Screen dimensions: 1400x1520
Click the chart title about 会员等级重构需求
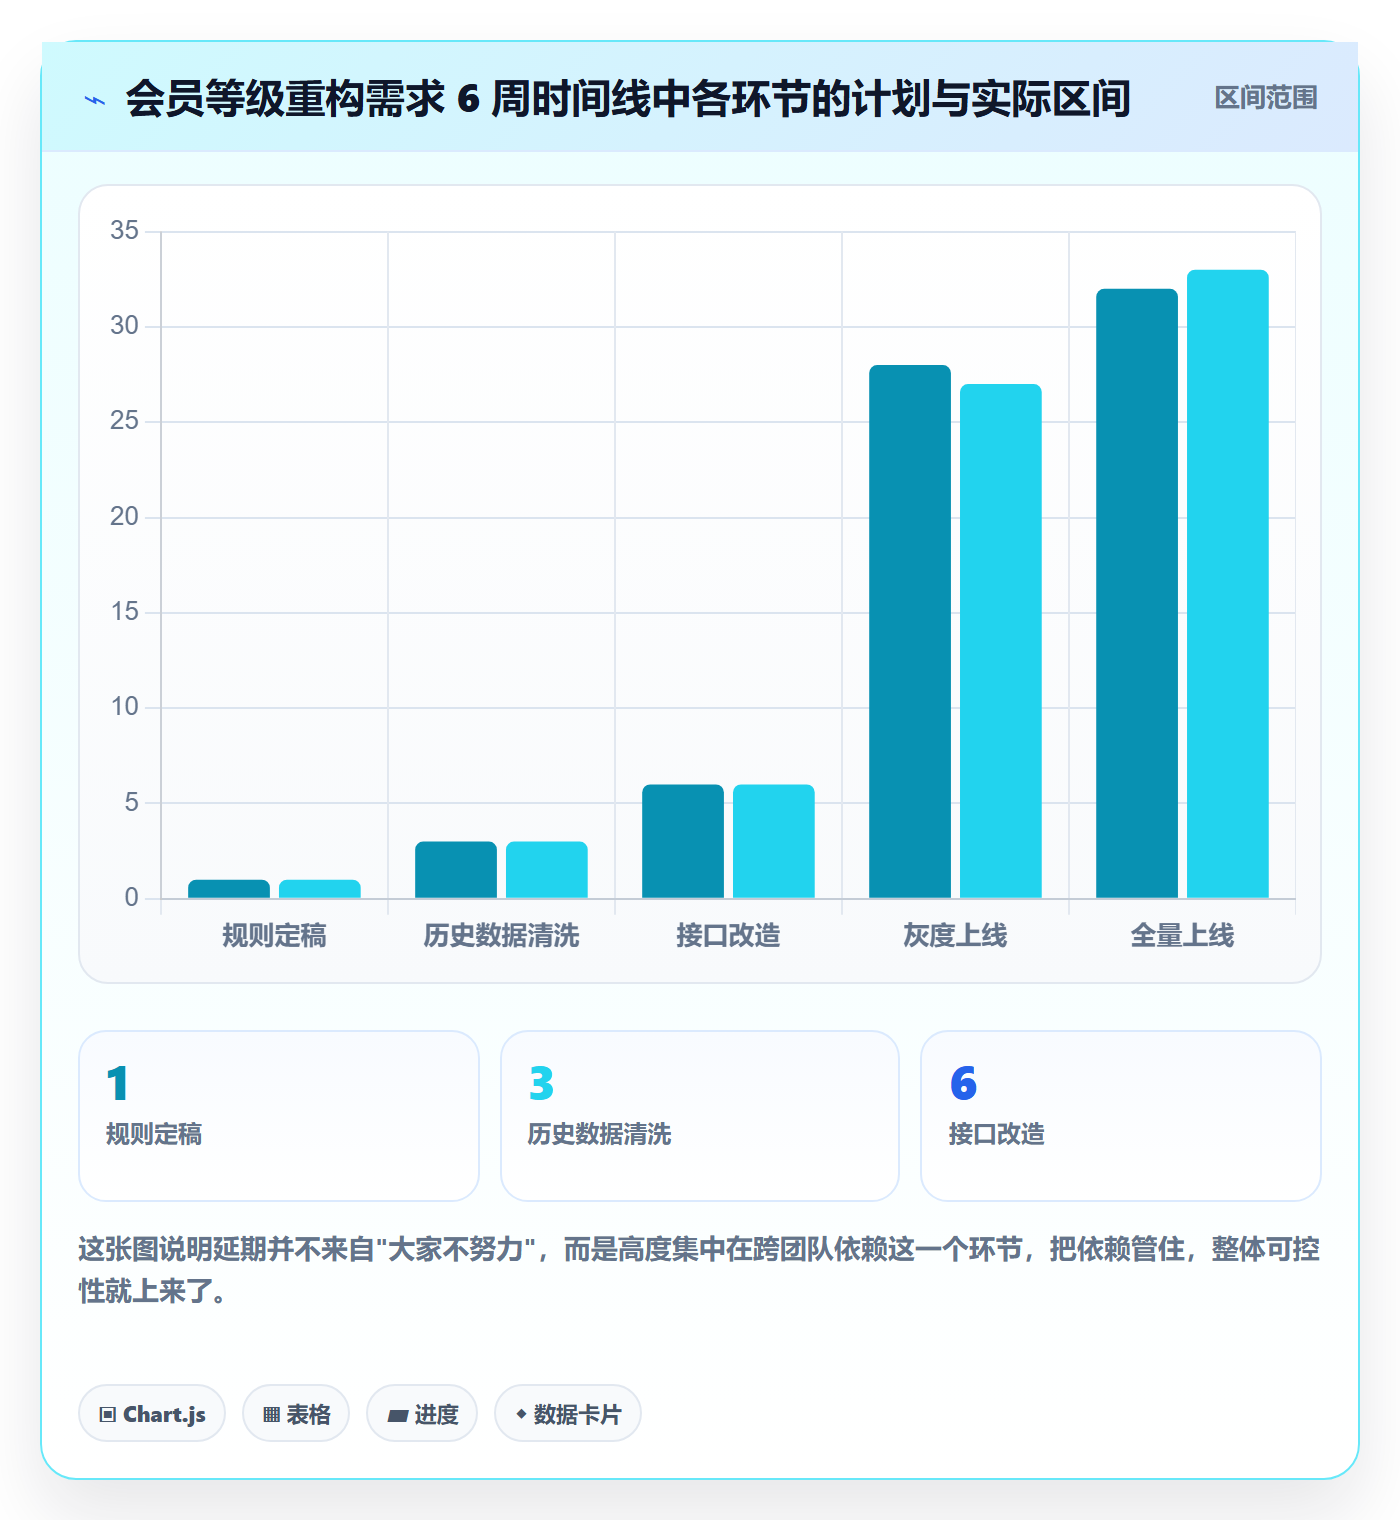[x=628, y=99]
